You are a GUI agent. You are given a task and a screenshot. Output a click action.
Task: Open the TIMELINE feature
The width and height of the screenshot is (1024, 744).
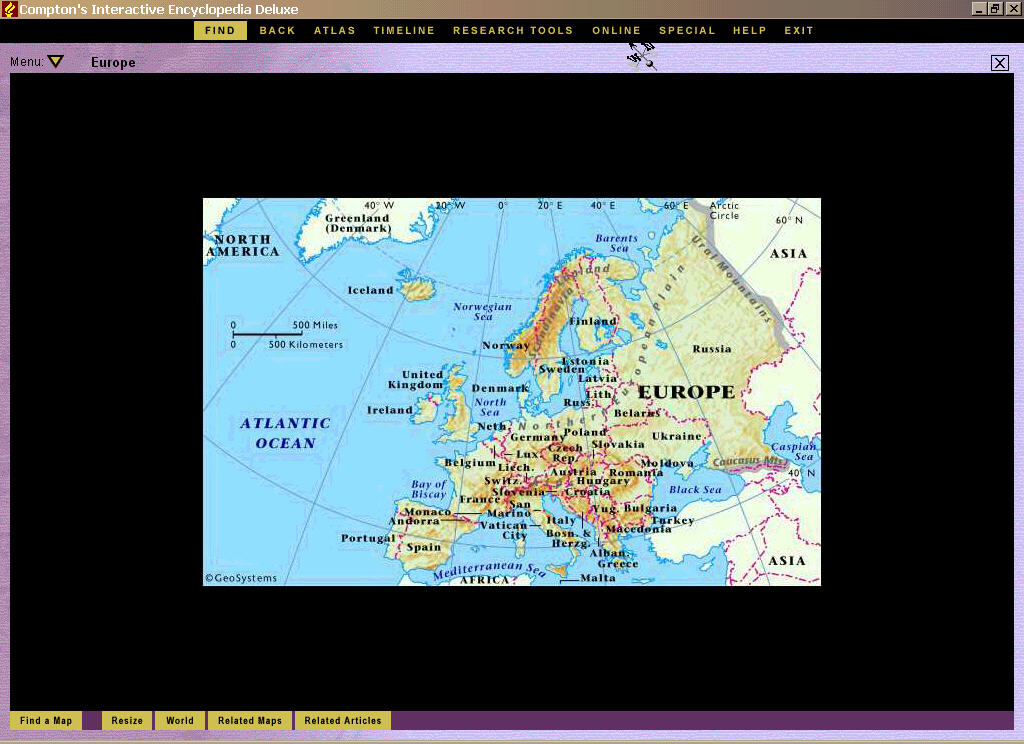coord(404,30)
